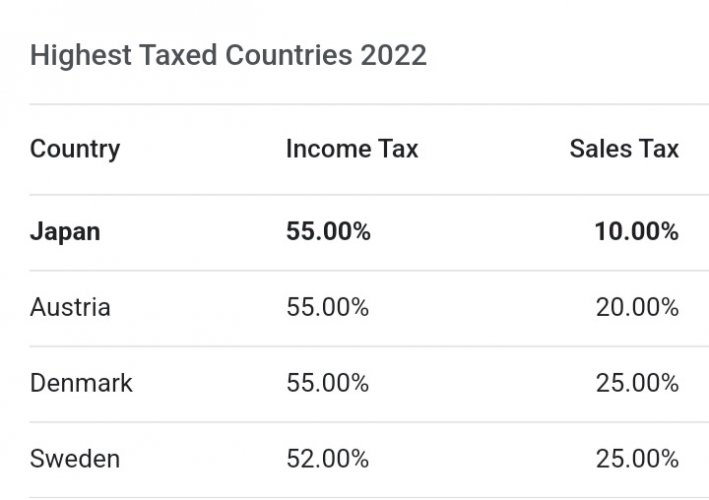The width and height of the screenshot is (709, 500).
Task: Click the Denmark country name
Action: (81, 383)
